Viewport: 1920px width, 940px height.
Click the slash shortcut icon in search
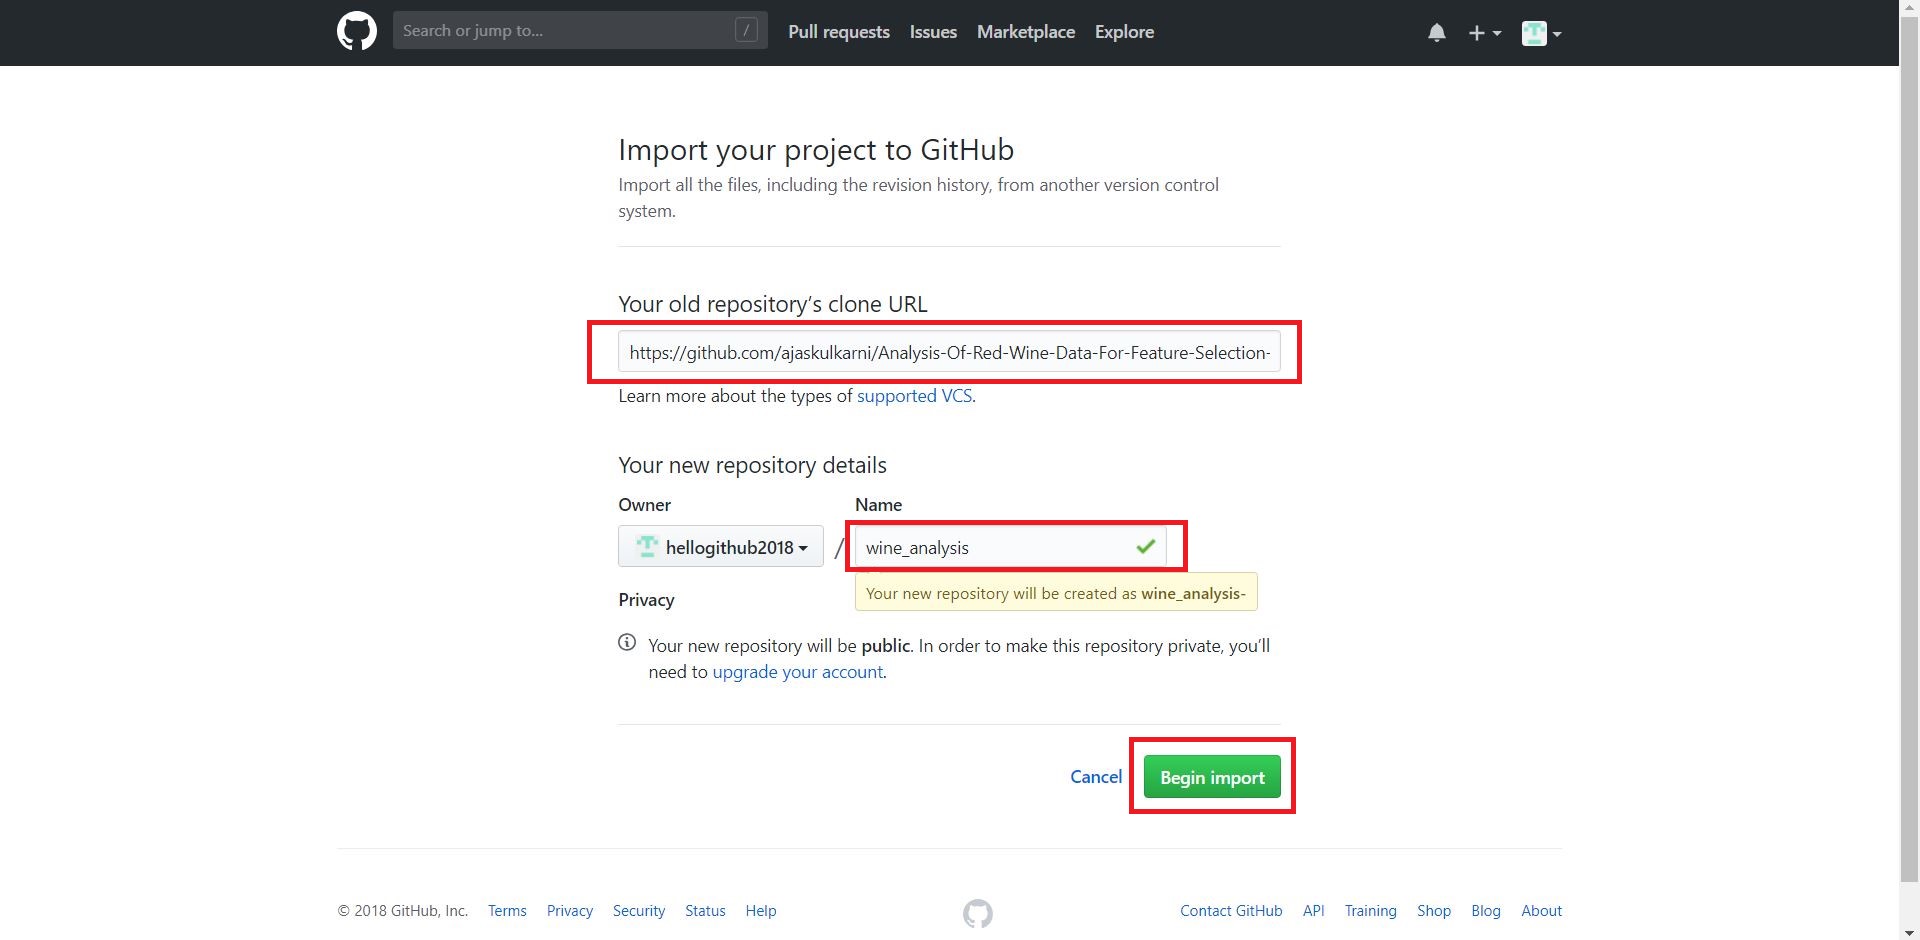point(746,30)
